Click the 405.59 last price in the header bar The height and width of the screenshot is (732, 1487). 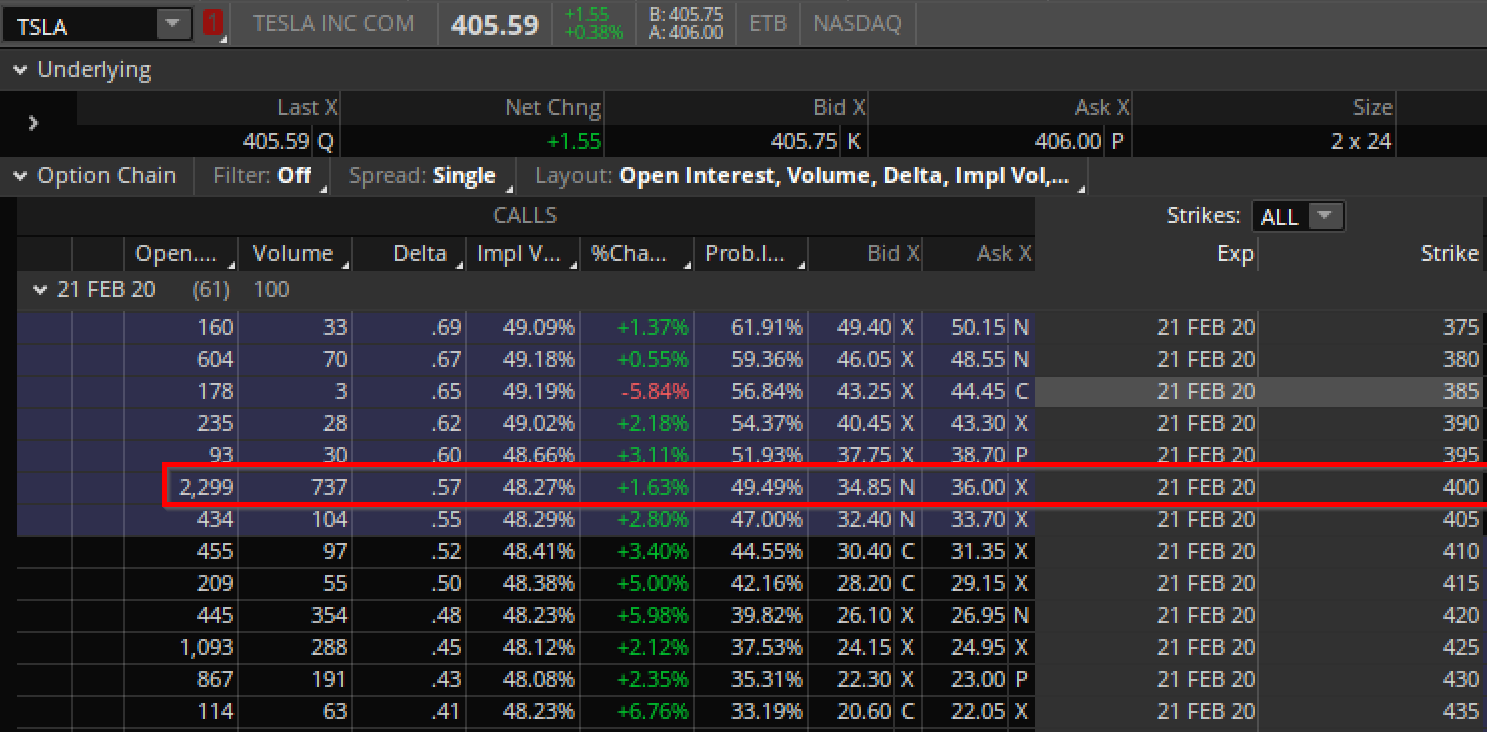point(495,25)
